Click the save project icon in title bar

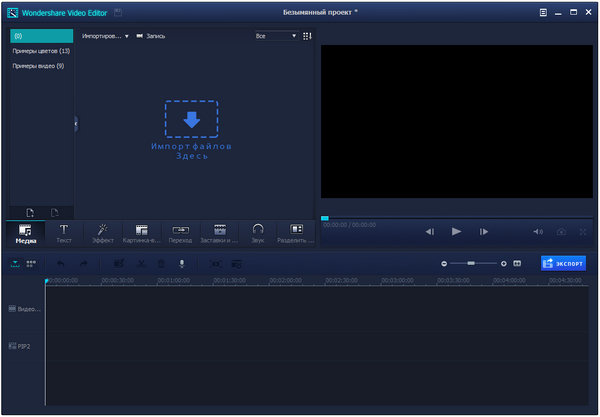click(119, 12)
